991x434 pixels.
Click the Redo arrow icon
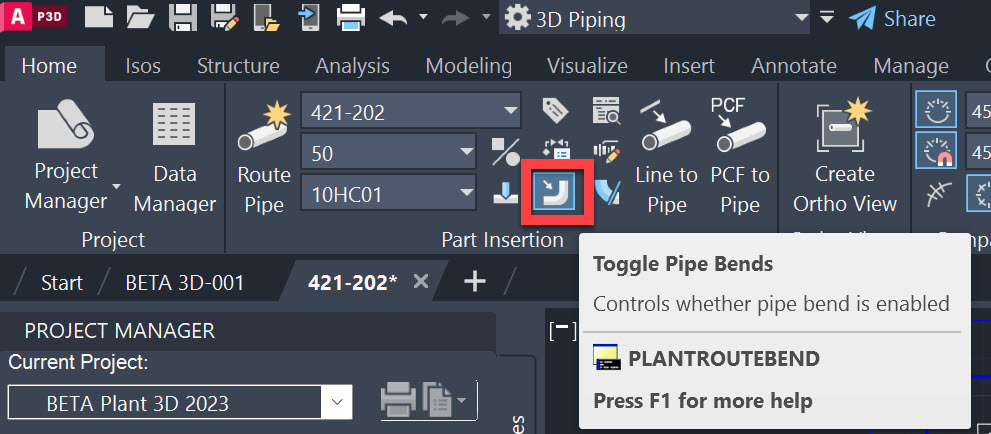tap(455, 18)
